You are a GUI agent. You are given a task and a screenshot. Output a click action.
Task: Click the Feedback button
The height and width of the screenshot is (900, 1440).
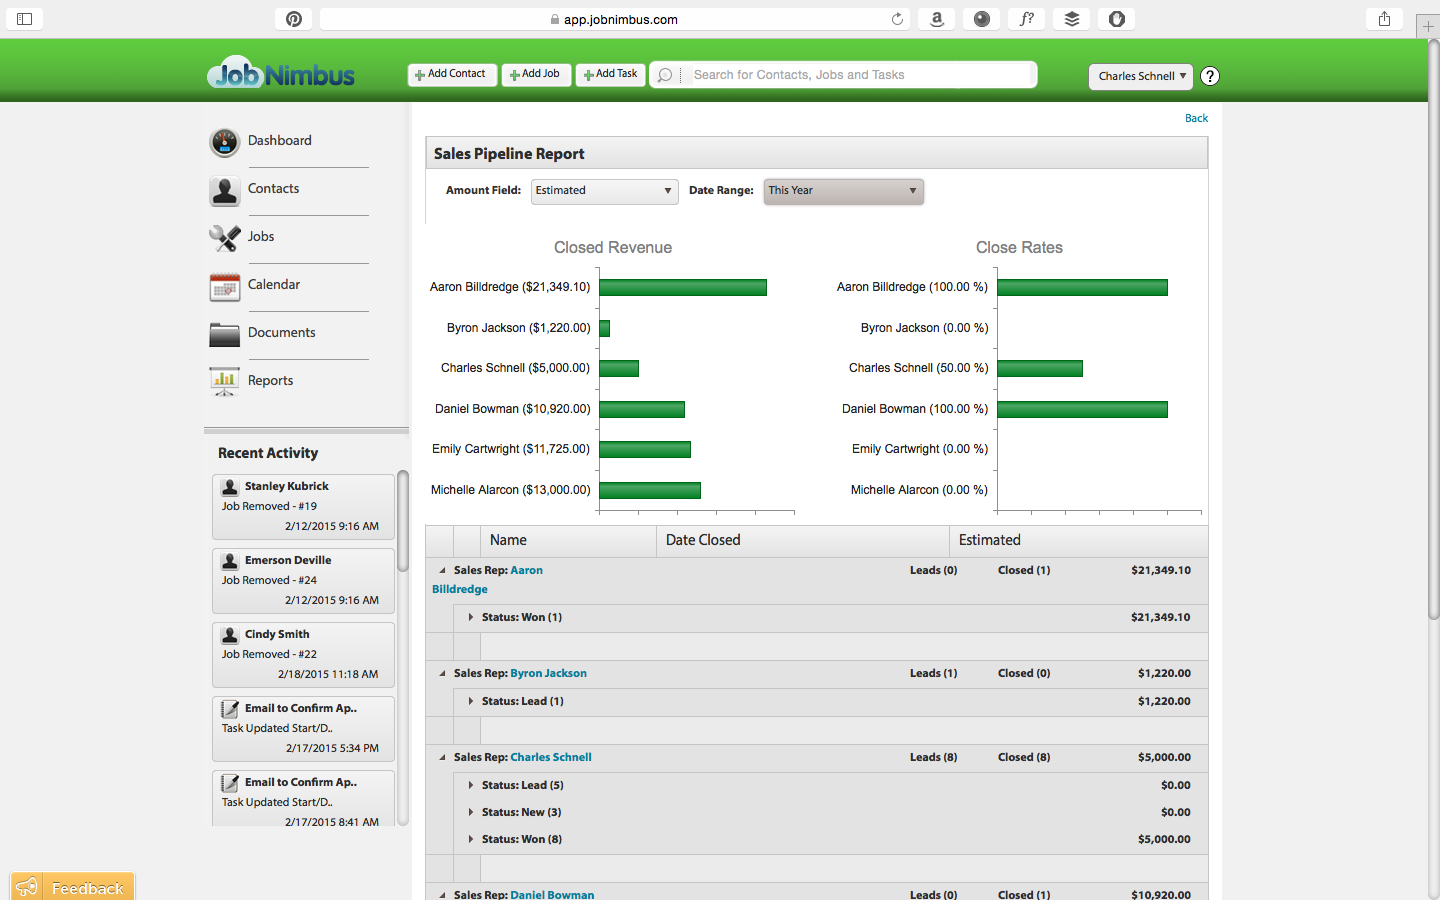point(72,887)
